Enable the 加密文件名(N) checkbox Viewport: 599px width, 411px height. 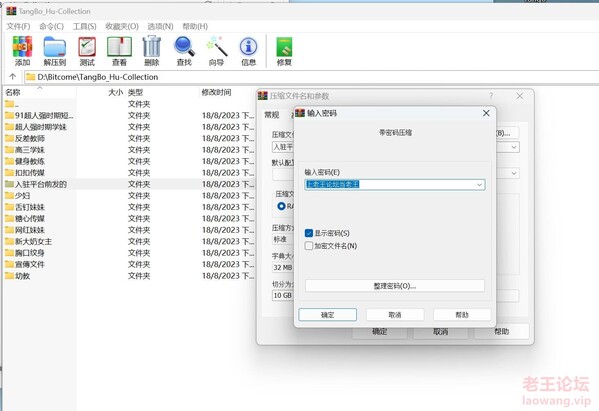309,246
